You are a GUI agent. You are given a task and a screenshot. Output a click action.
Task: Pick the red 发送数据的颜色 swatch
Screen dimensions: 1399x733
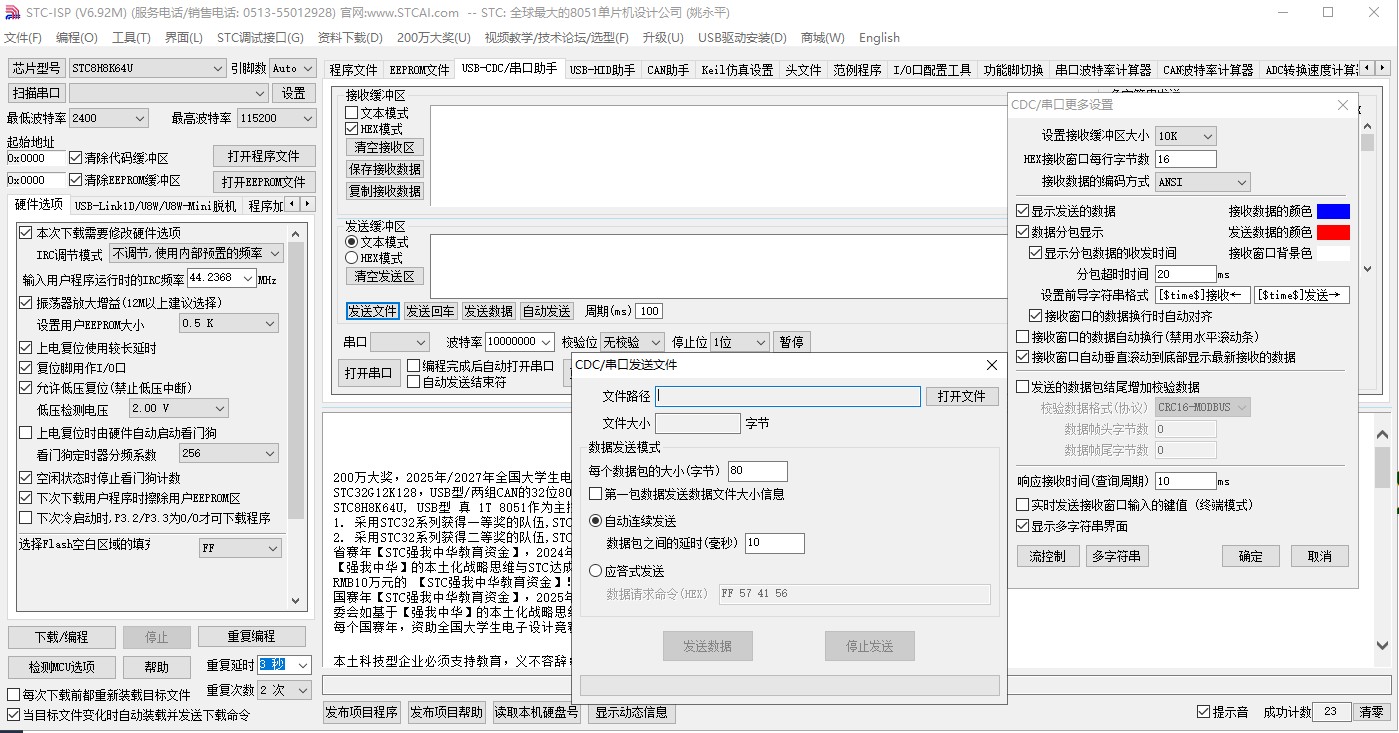[x=1333, y=233]
